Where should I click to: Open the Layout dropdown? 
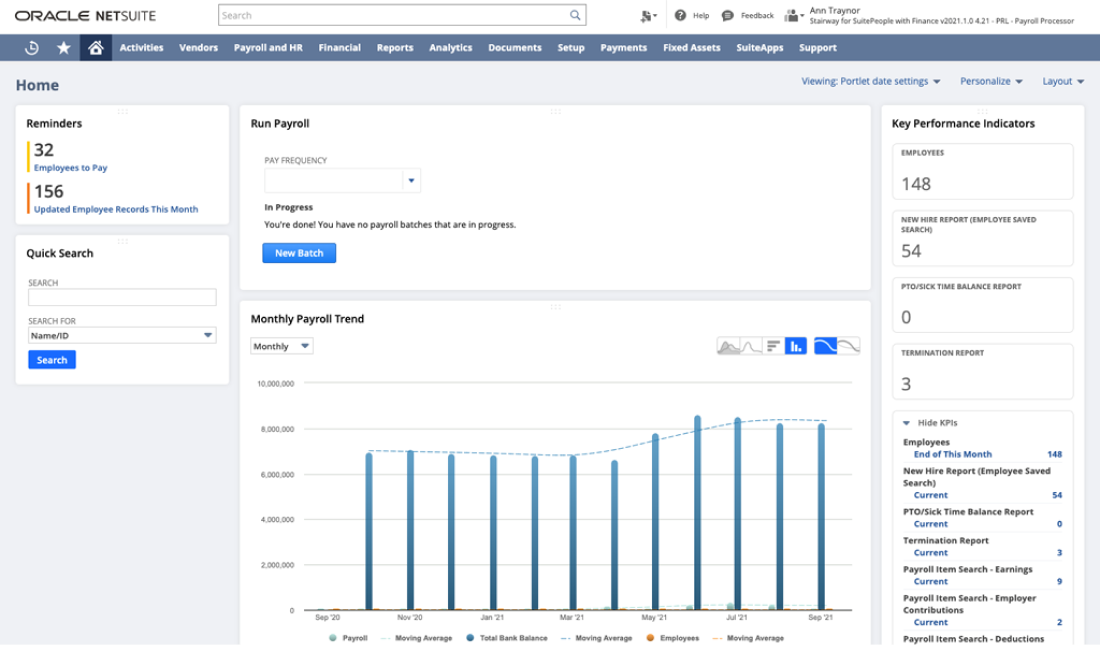tap(1063, 81)
